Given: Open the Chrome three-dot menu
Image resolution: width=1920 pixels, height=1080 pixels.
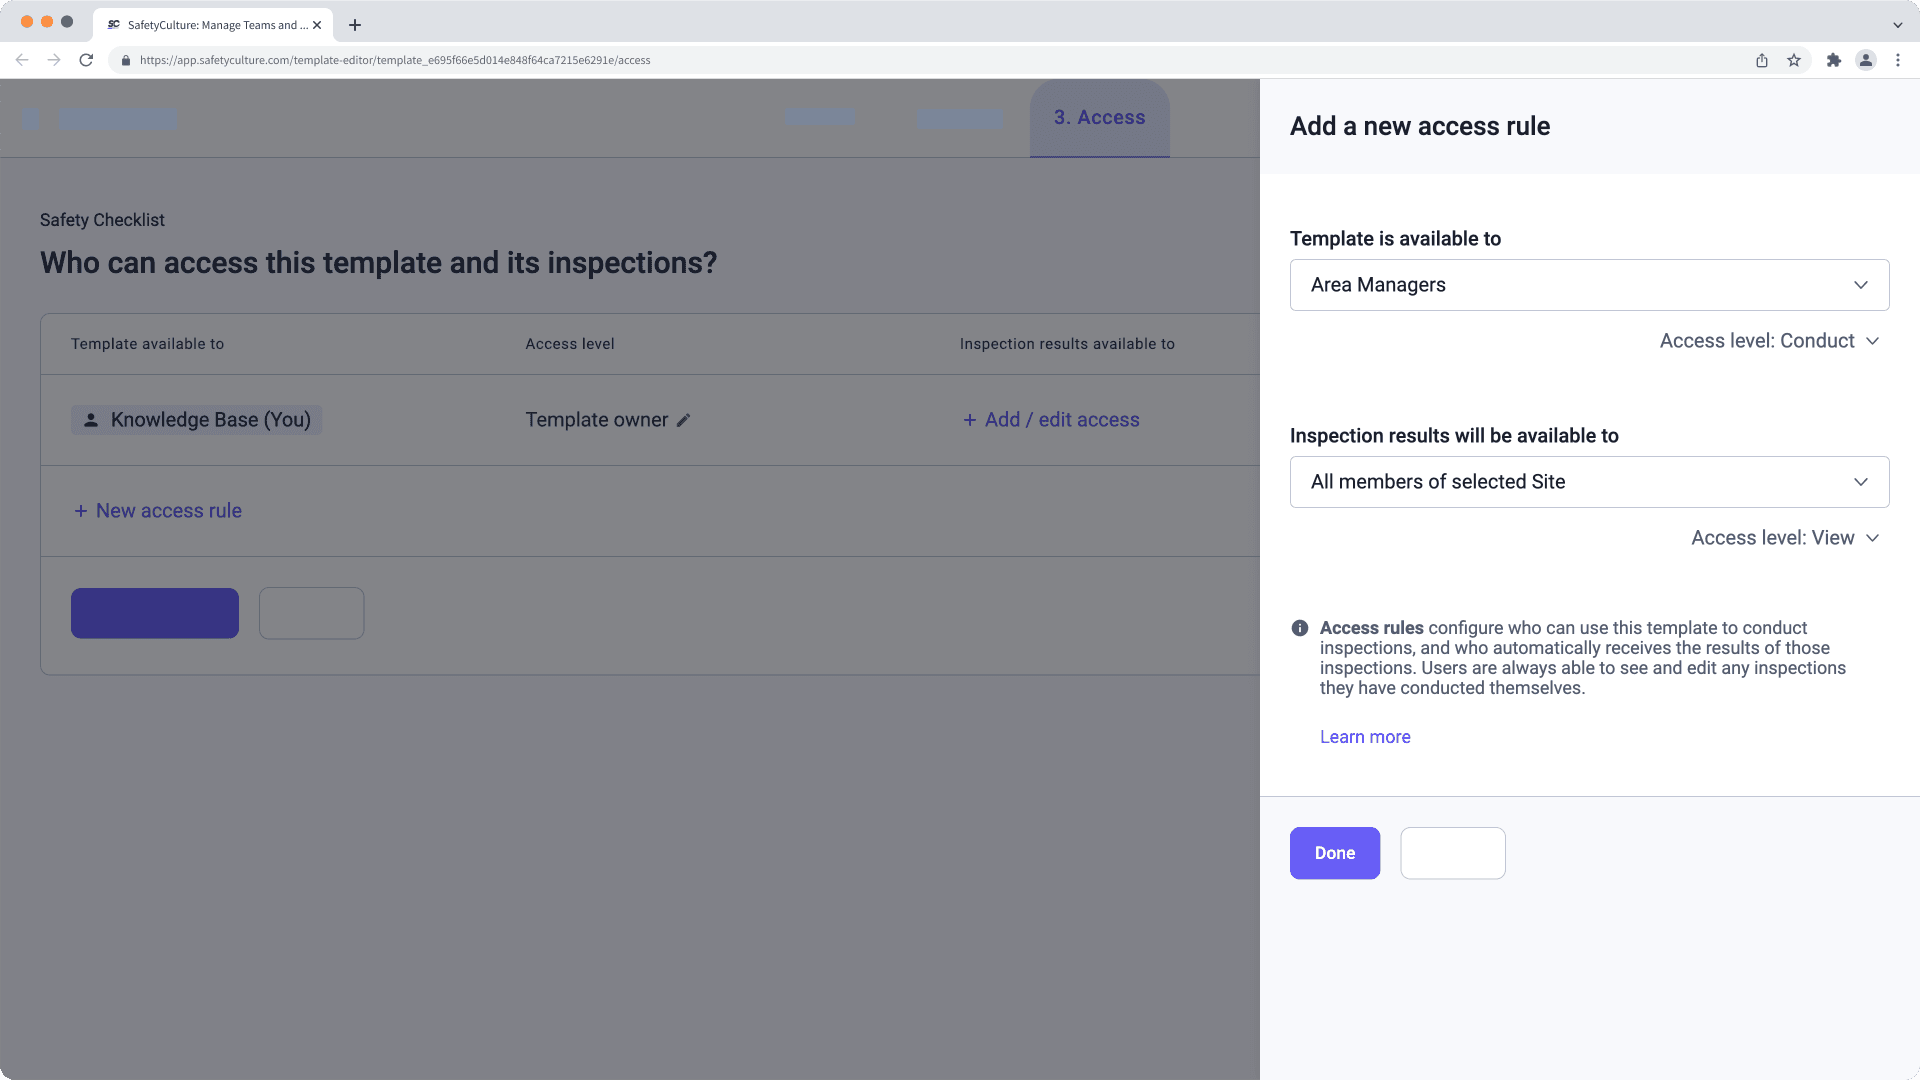Looking at the screenshot, I should [1899, 60].
